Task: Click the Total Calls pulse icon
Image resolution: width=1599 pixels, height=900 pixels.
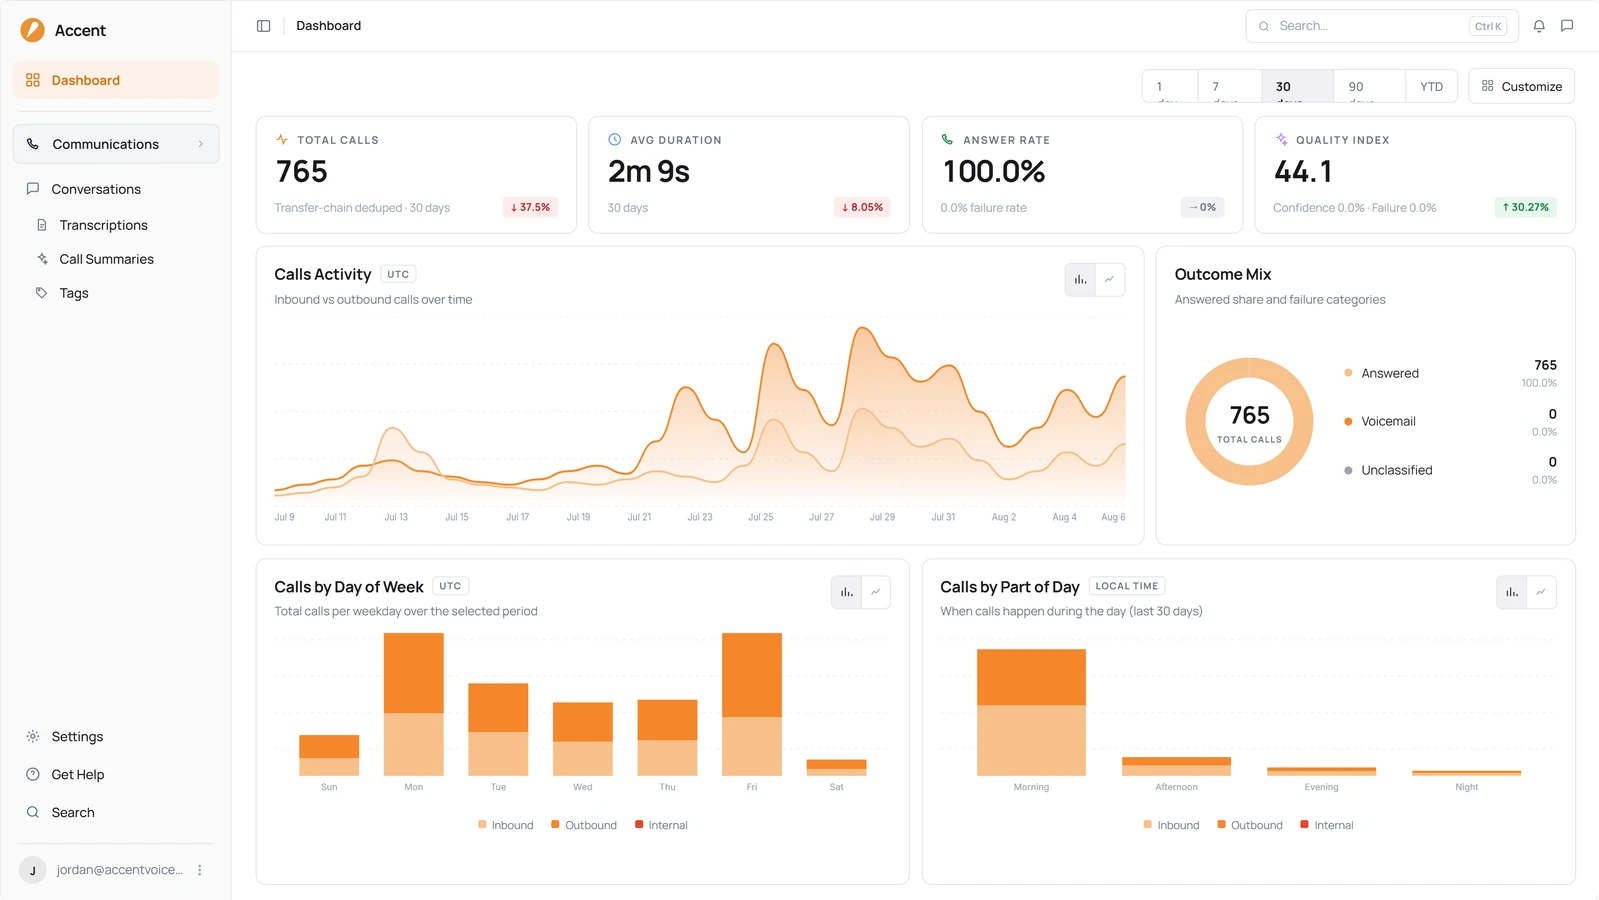Action: [282, 140]
